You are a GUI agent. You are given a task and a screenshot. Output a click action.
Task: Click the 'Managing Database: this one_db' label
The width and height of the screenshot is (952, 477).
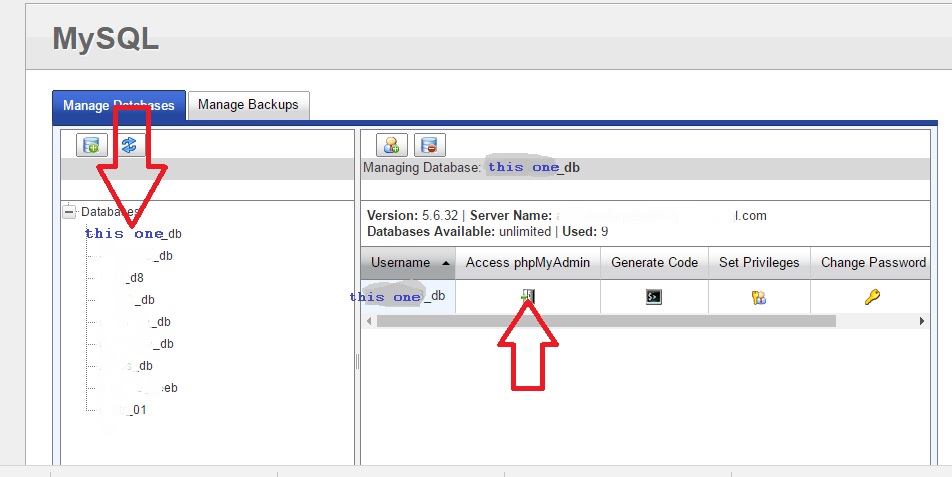(471, 167)
